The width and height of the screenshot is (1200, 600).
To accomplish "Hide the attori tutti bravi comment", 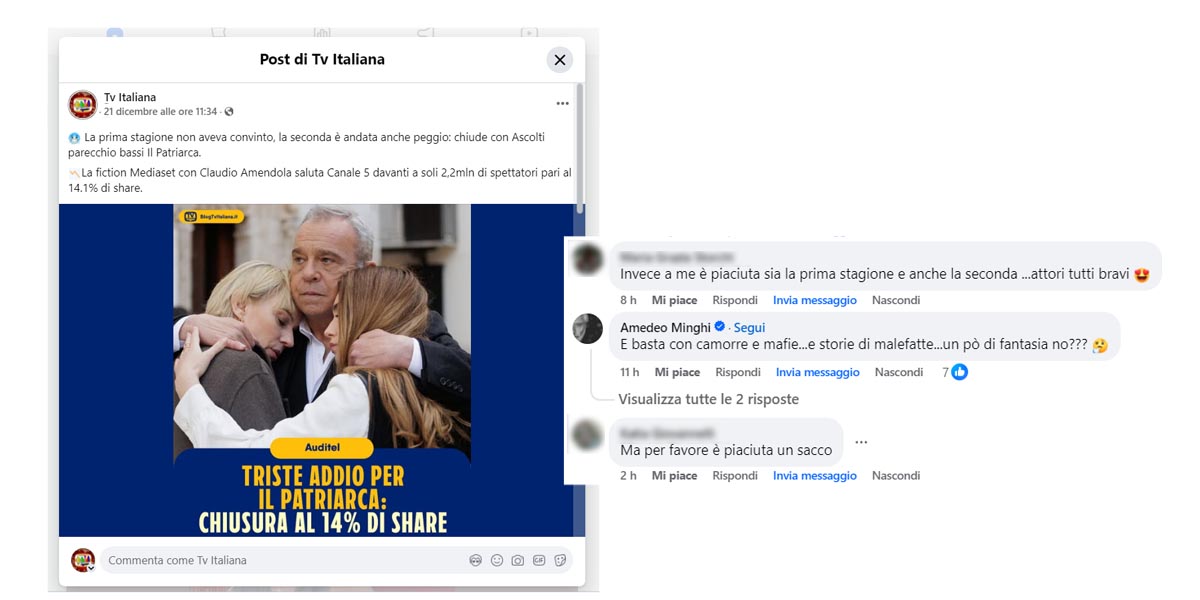I will pyautogui.click(x=896, y=300).
